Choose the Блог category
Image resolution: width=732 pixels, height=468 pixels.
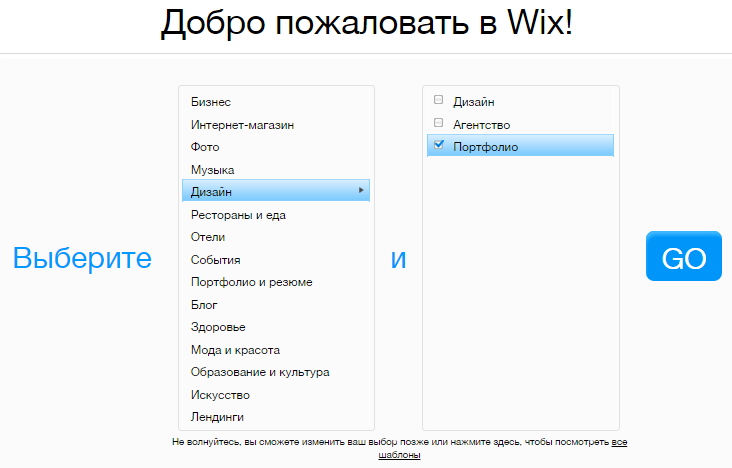[276, 305]
